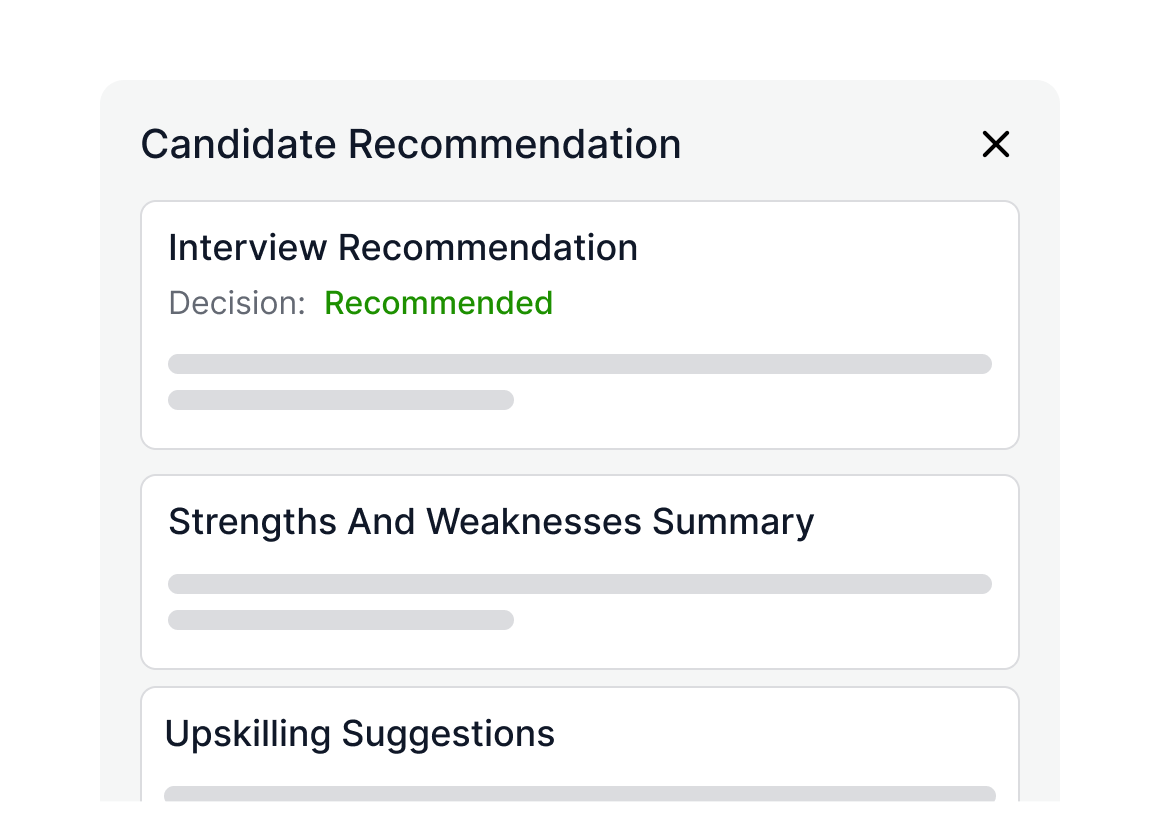Screen dimensions: 1160x822
Task: Select the Upskilling Suggestions heading
Action: click(x=359, y=734)
